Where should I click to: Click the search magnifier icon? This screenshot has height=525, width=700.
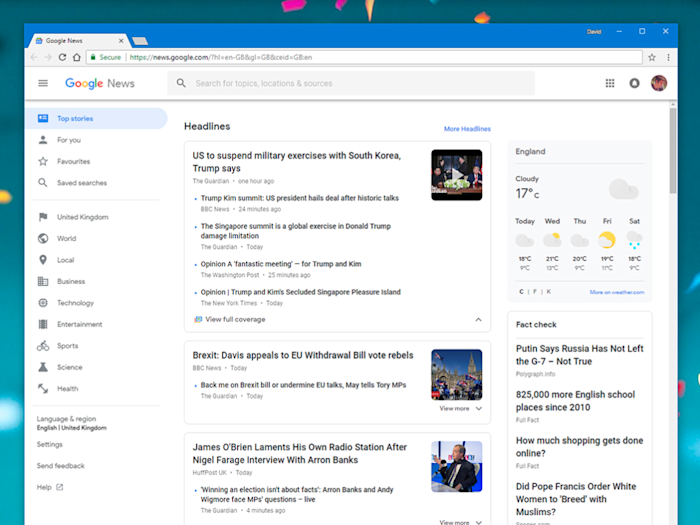tap(181, 83)
